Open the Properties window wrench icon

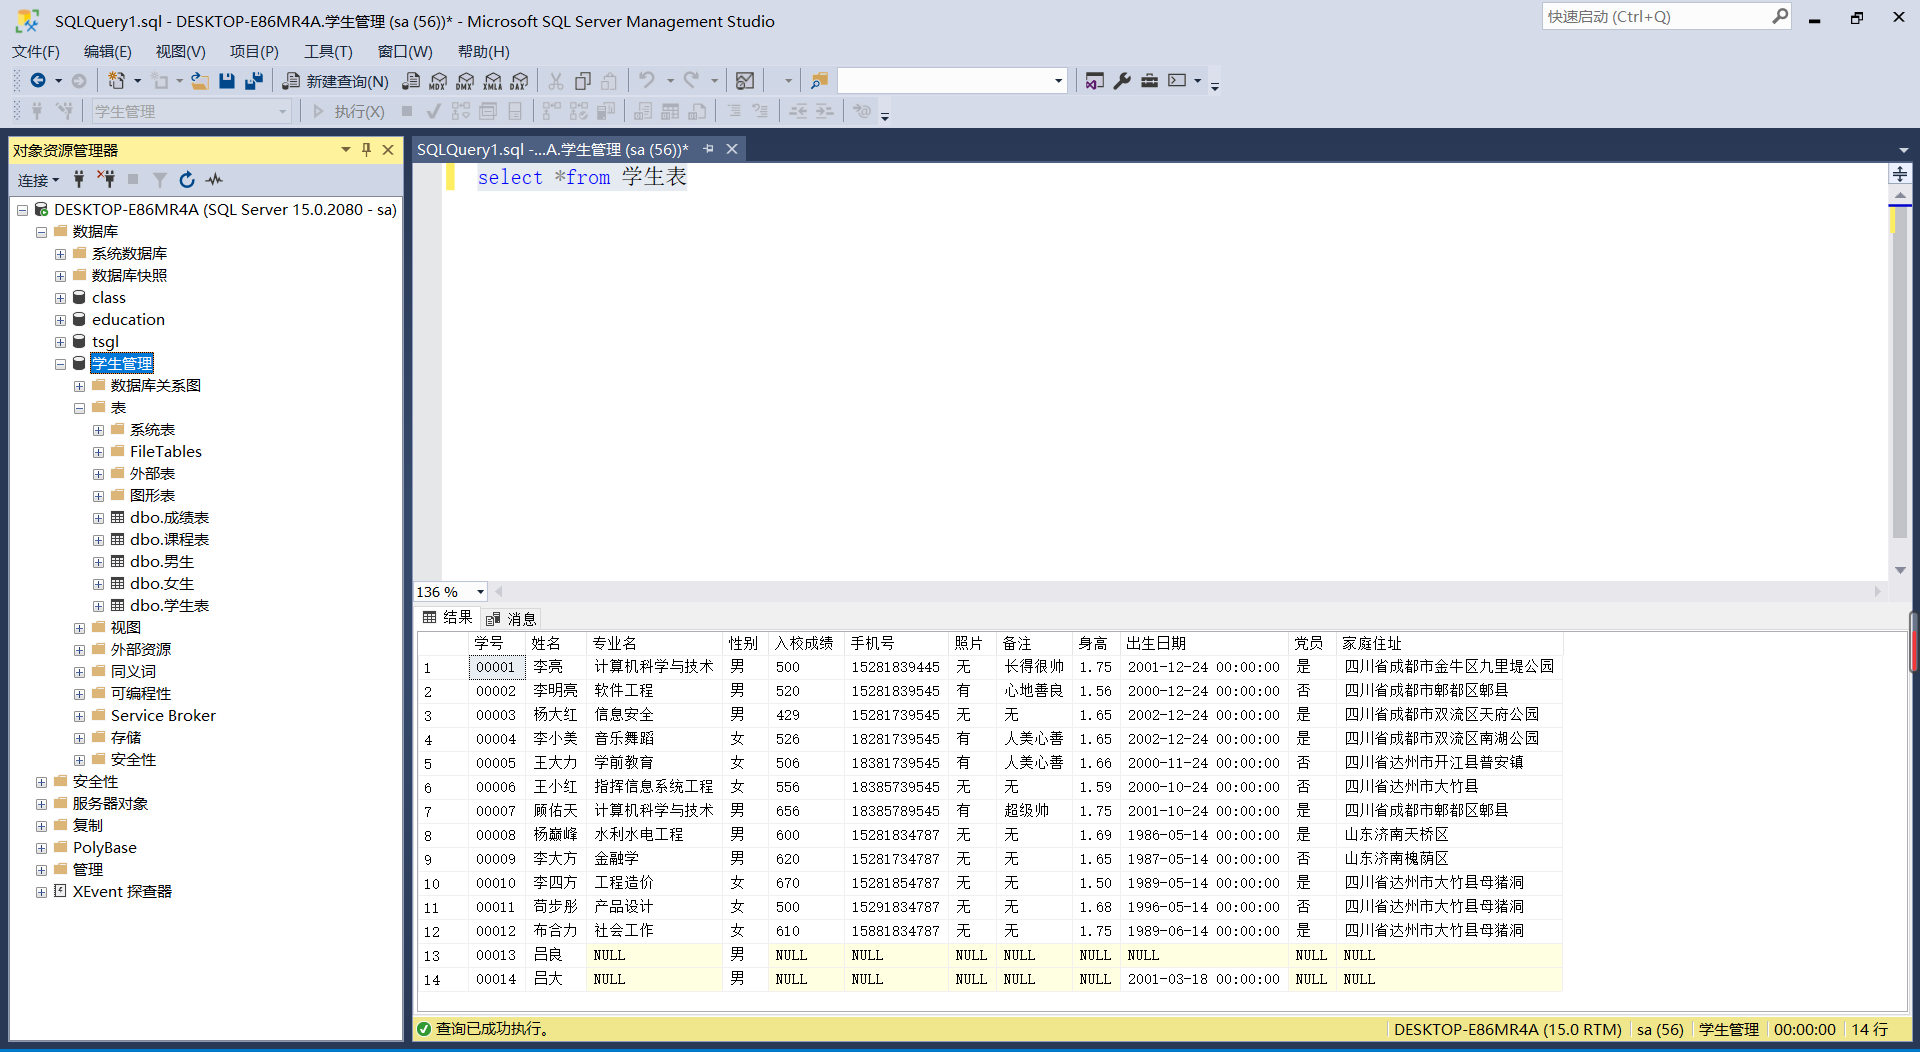1122,81
